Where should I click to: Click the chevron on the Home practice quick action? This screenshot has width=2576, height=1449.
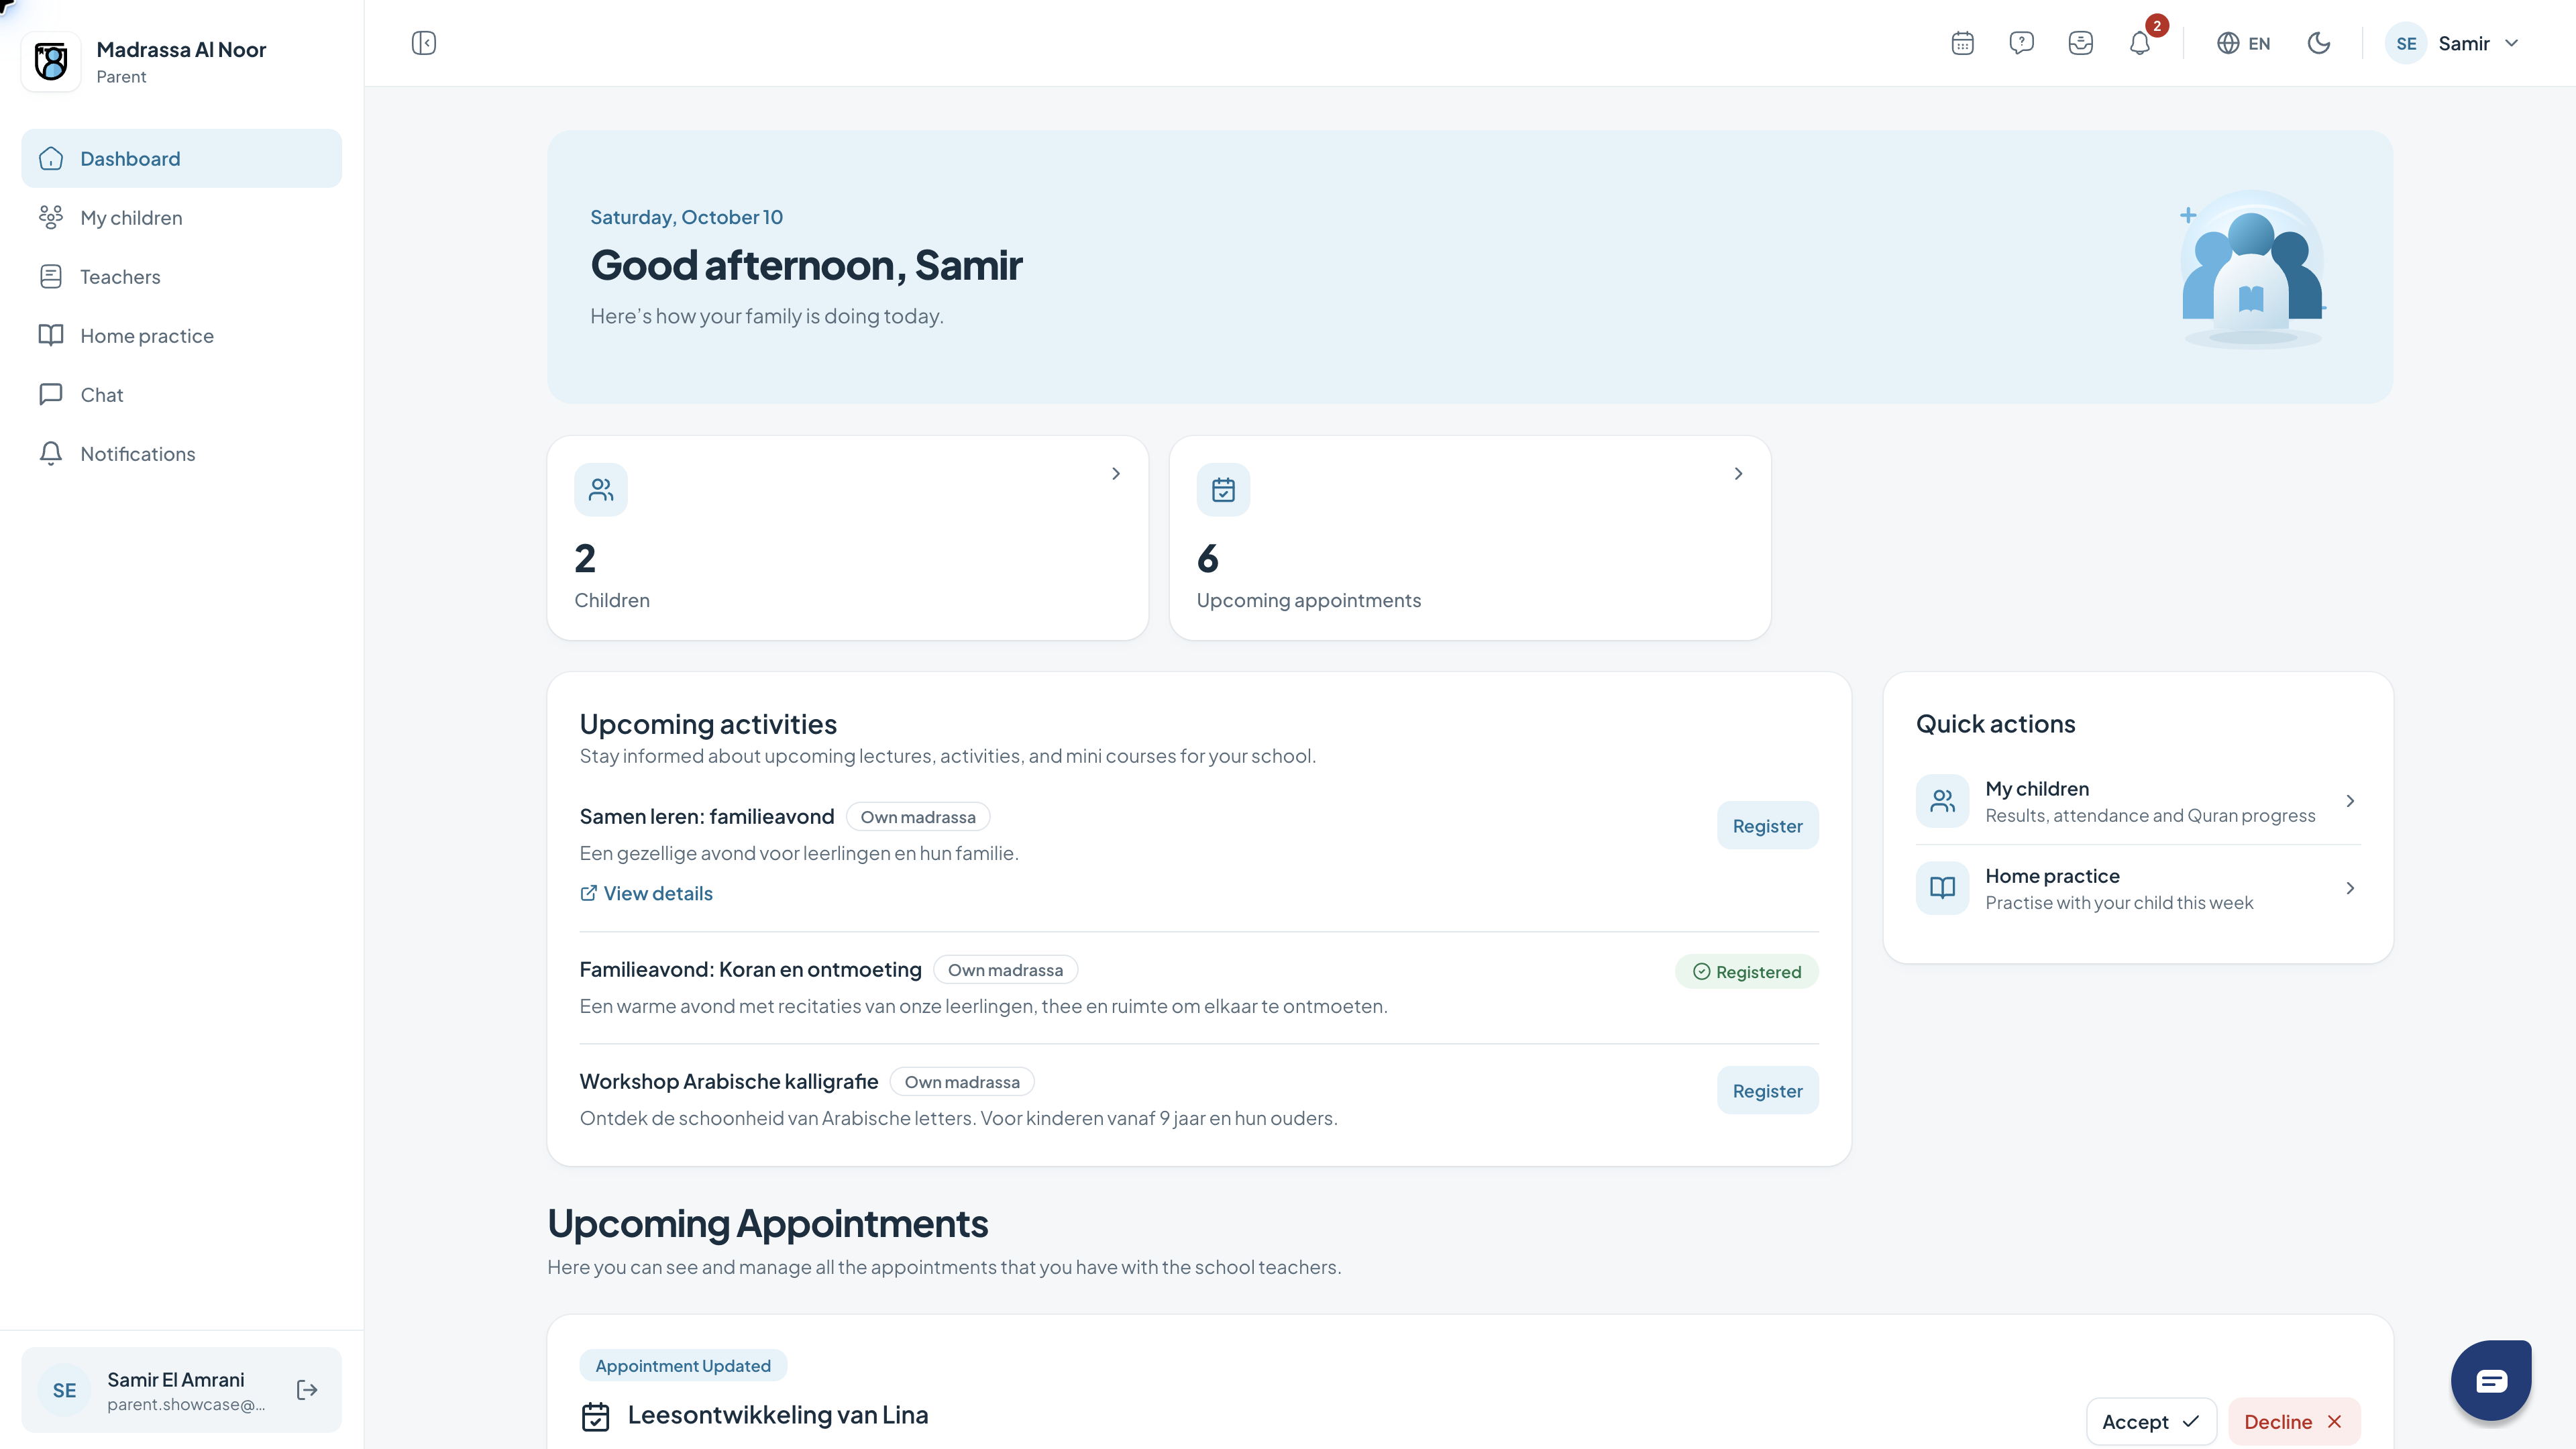[x=2350, y=888]
